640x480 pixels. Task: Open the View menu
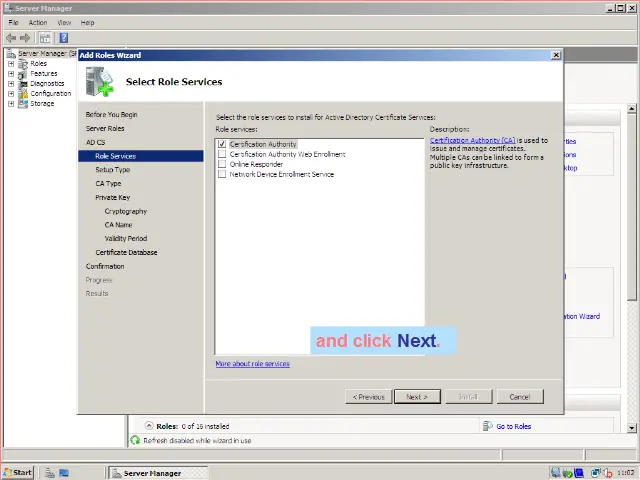(x=64, y=23)
